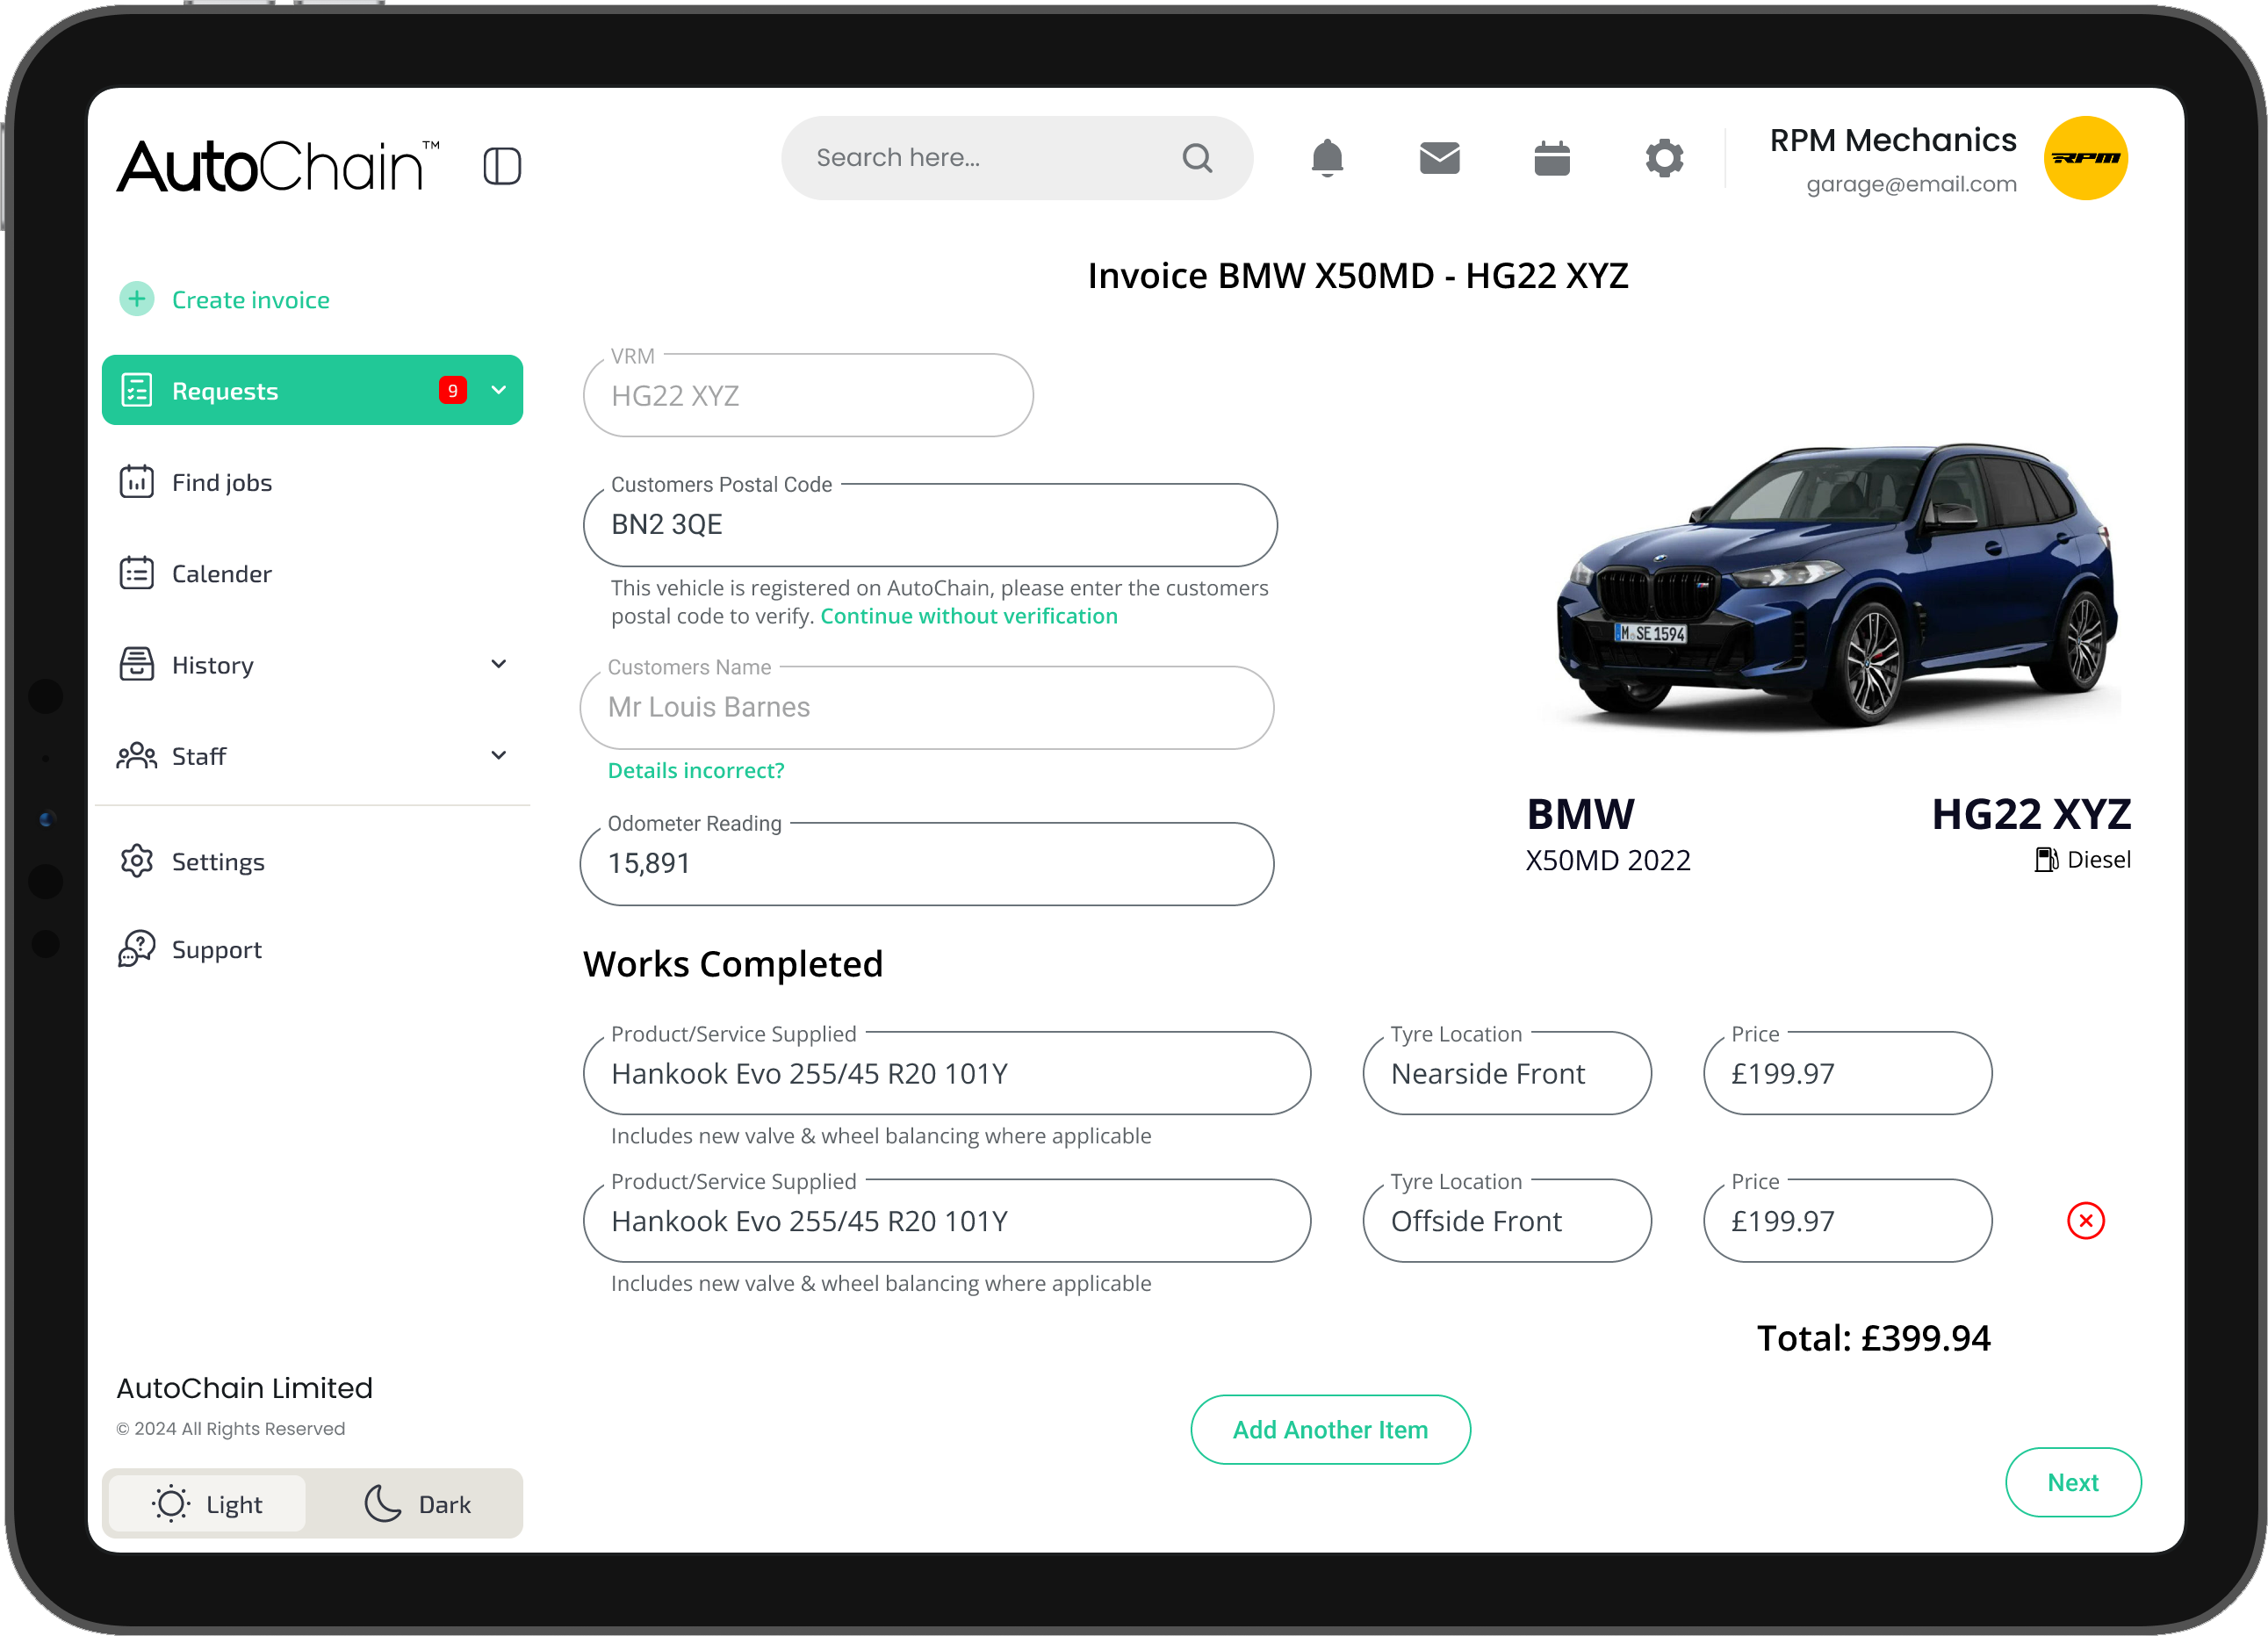Switch to Dark mode
2268x1636 pixels.
416,1503
